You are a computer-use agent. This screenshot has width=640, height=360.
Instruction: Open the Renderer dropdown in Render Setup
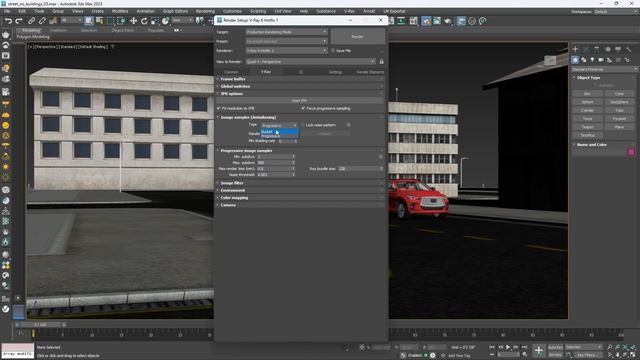coord(287,51)
